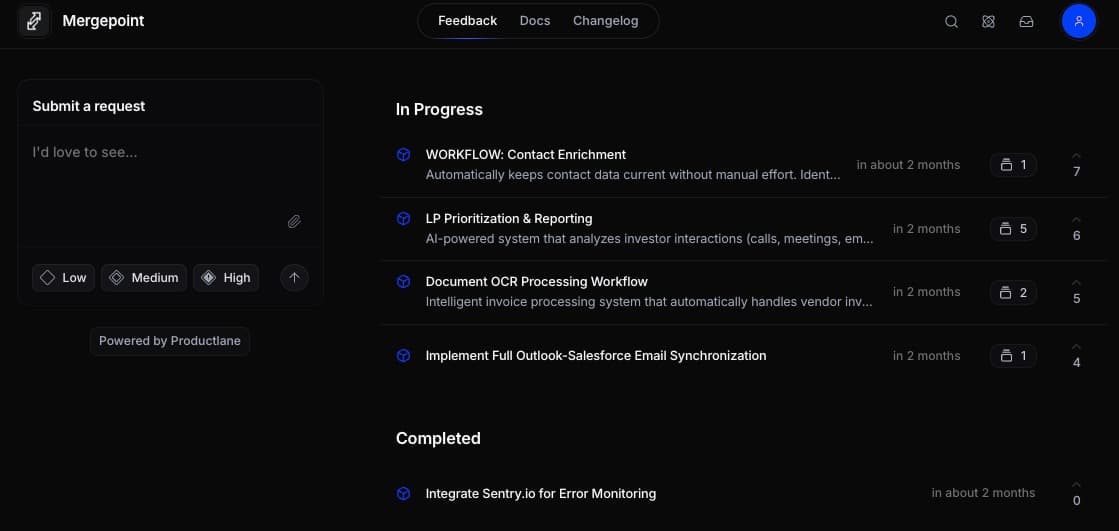
Task: Click cube icon beside Integrate Sentry.io
Action: (403, 494)
